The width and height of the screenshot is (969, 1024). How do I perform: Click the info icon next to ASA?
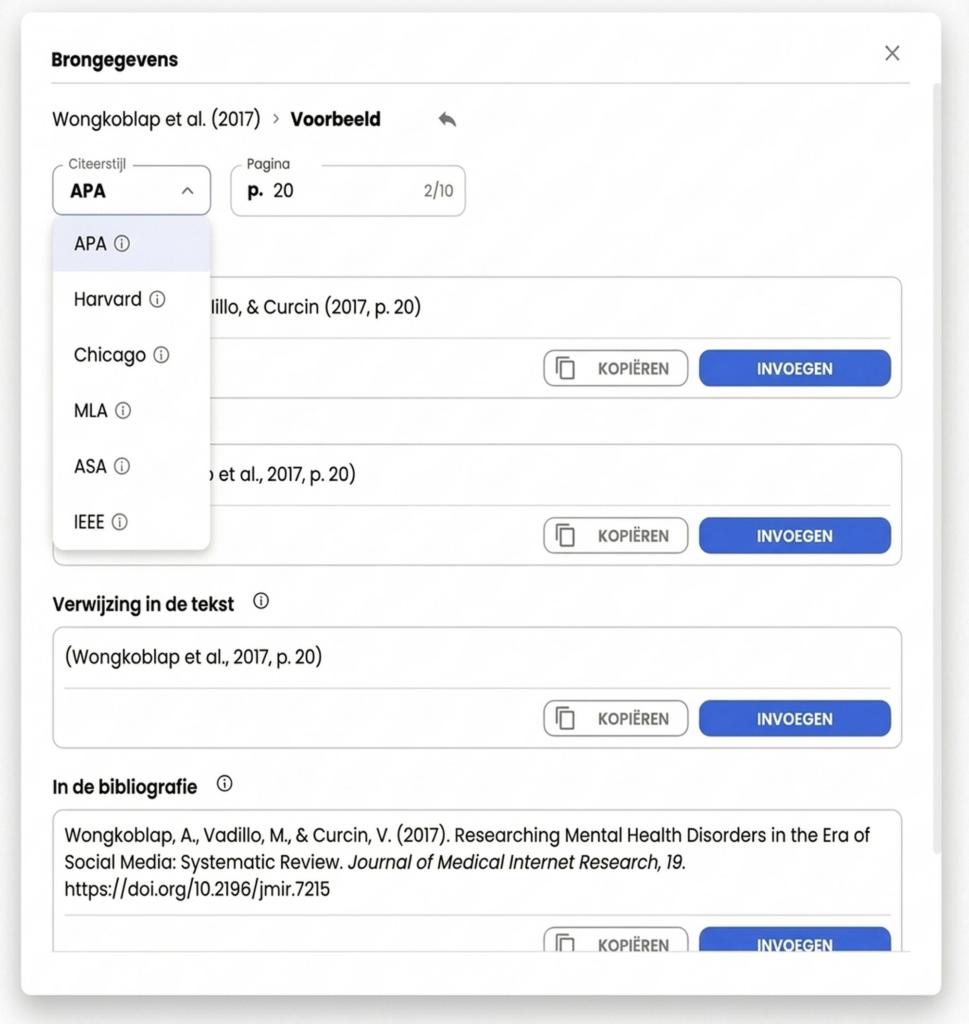pyautogui.click(x=122, y=466)
